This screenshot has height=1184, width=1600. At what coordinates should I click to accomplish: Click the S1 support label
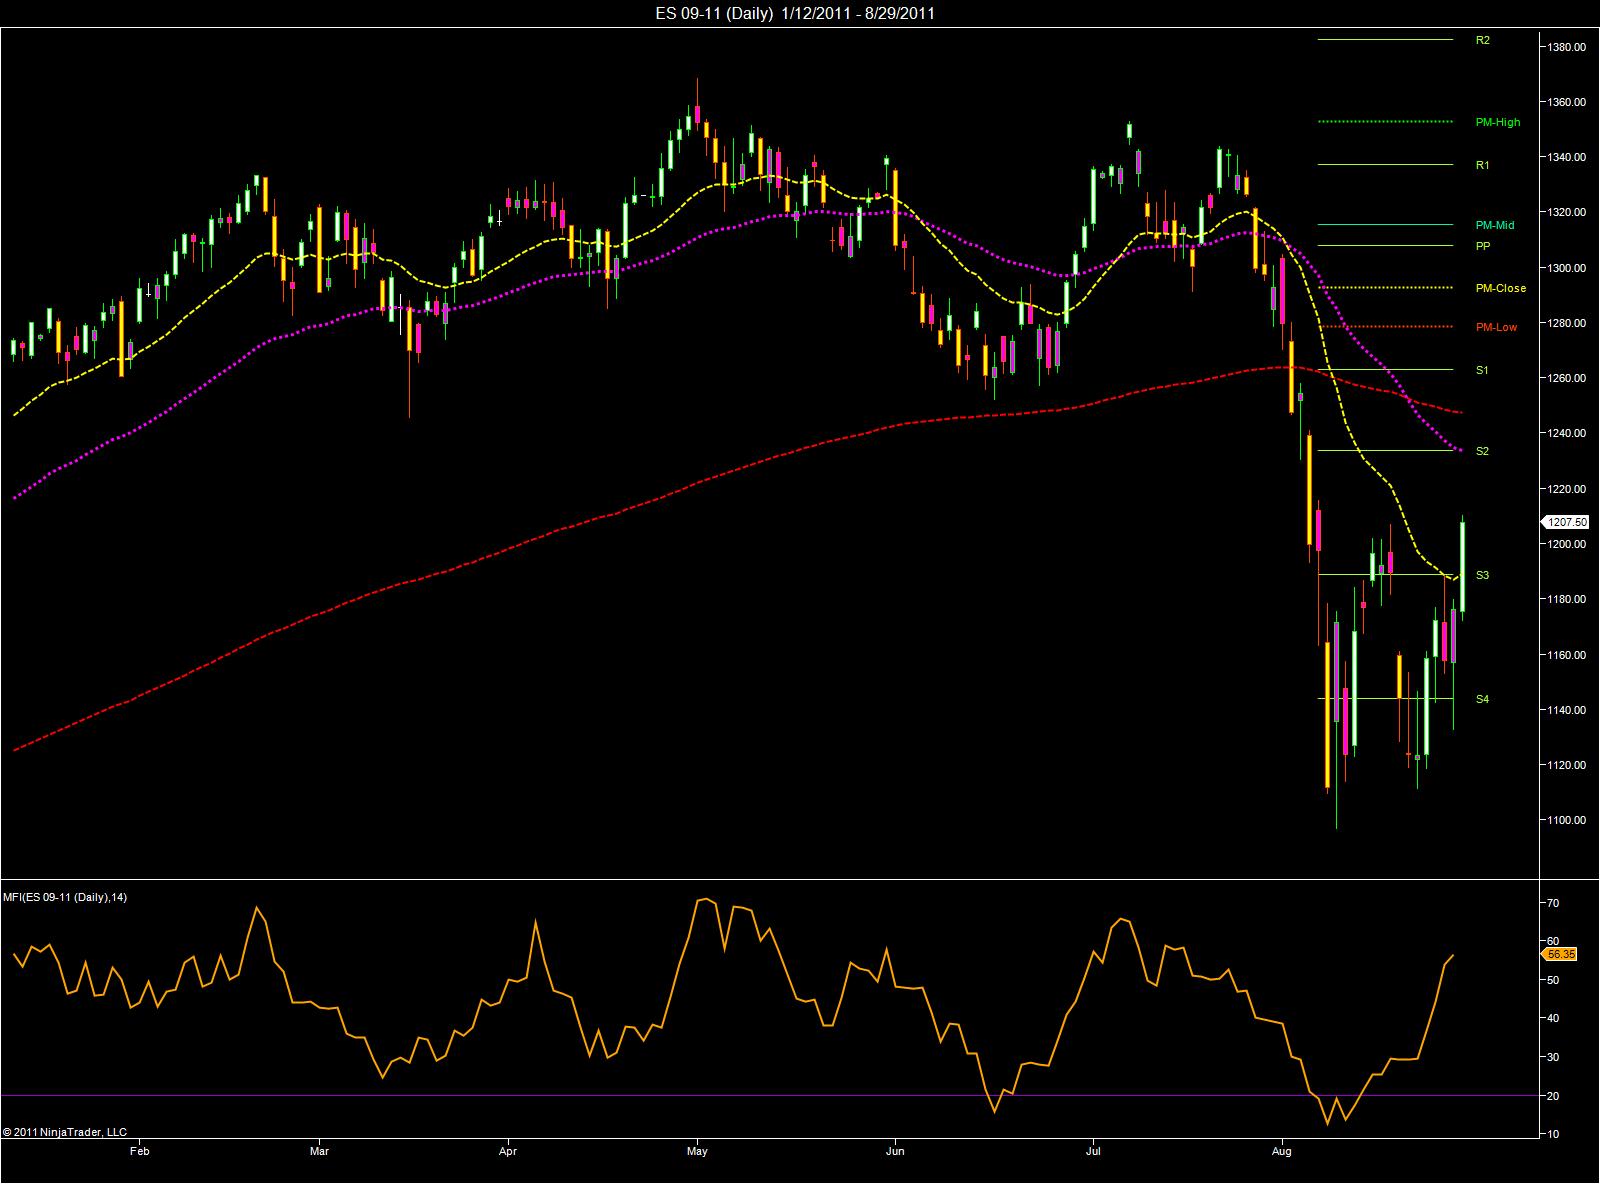[x=1482, y=370]
